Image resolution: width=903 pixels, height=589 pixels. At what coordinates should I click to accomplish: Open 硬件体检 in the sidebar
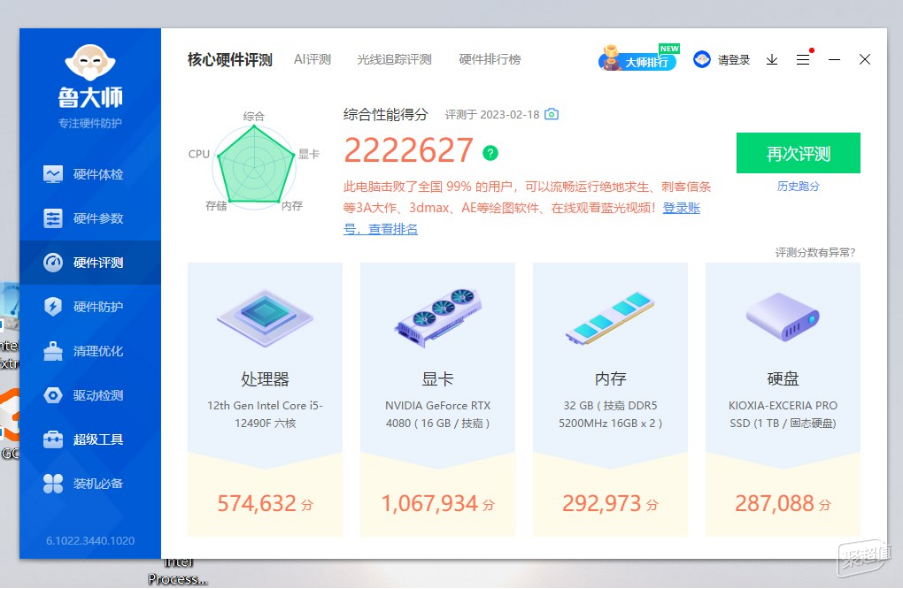(90, 174)
